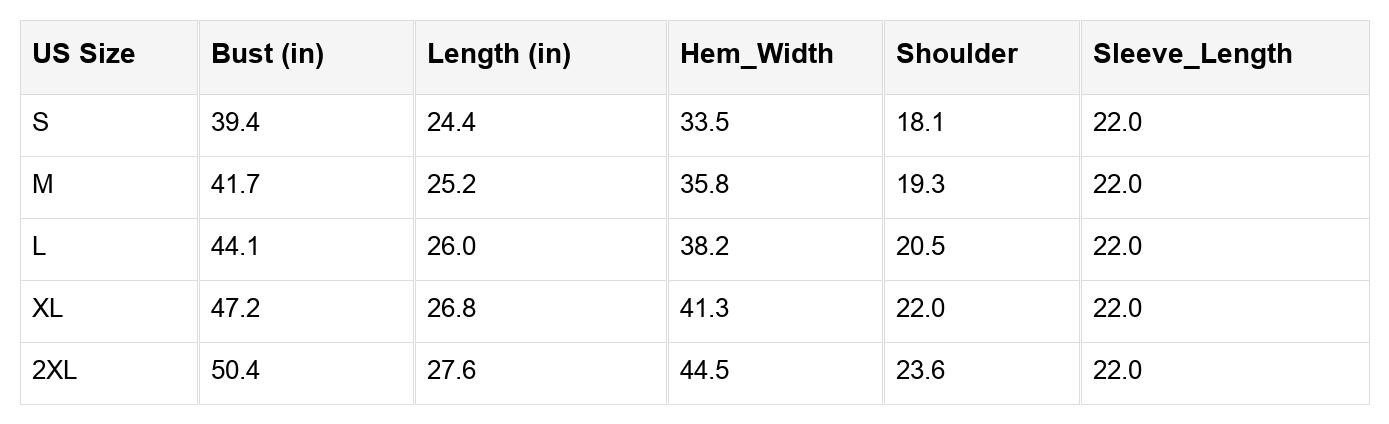Click shoulder value 23.6 in 2XL row
The width and height of the screenshot is (1389, 424).
(920, 371)
